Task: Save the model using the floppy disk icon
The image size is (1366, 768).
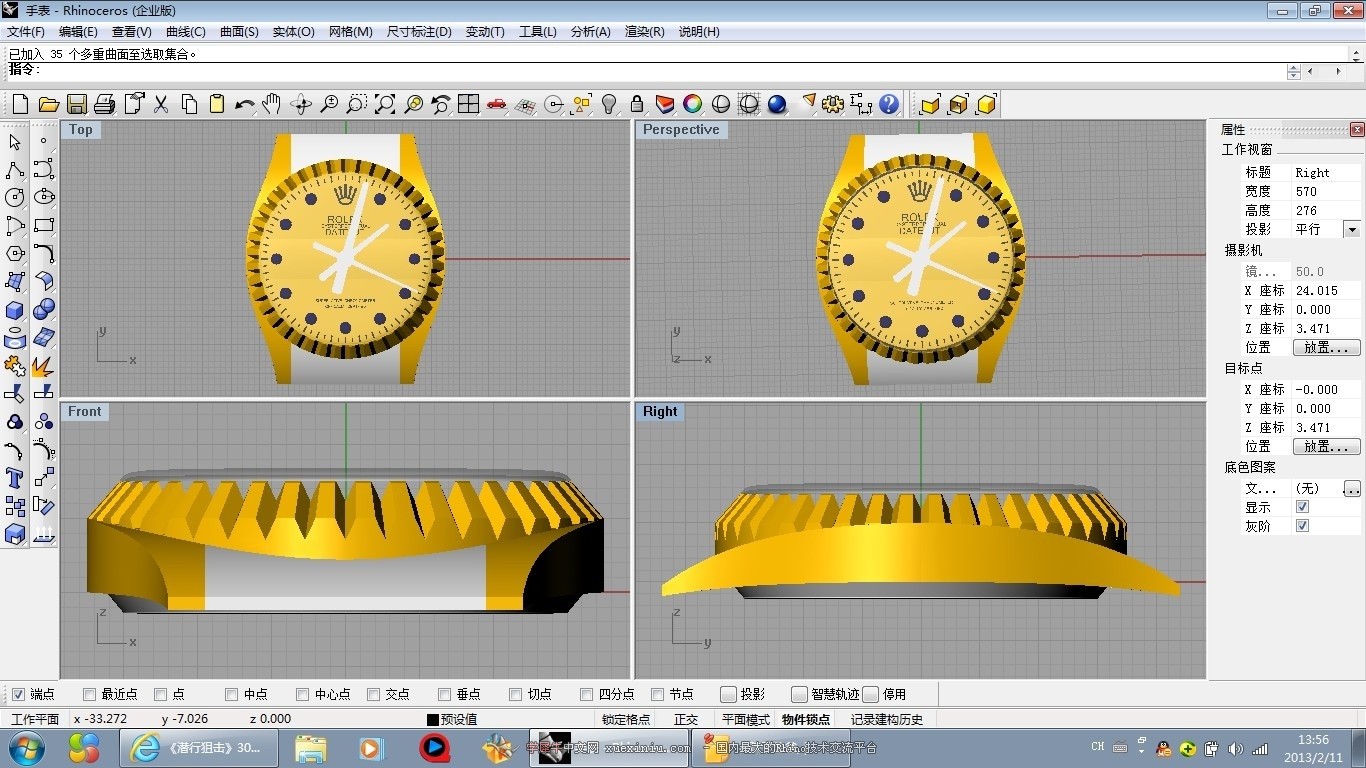Action: (x=76, y=104)
